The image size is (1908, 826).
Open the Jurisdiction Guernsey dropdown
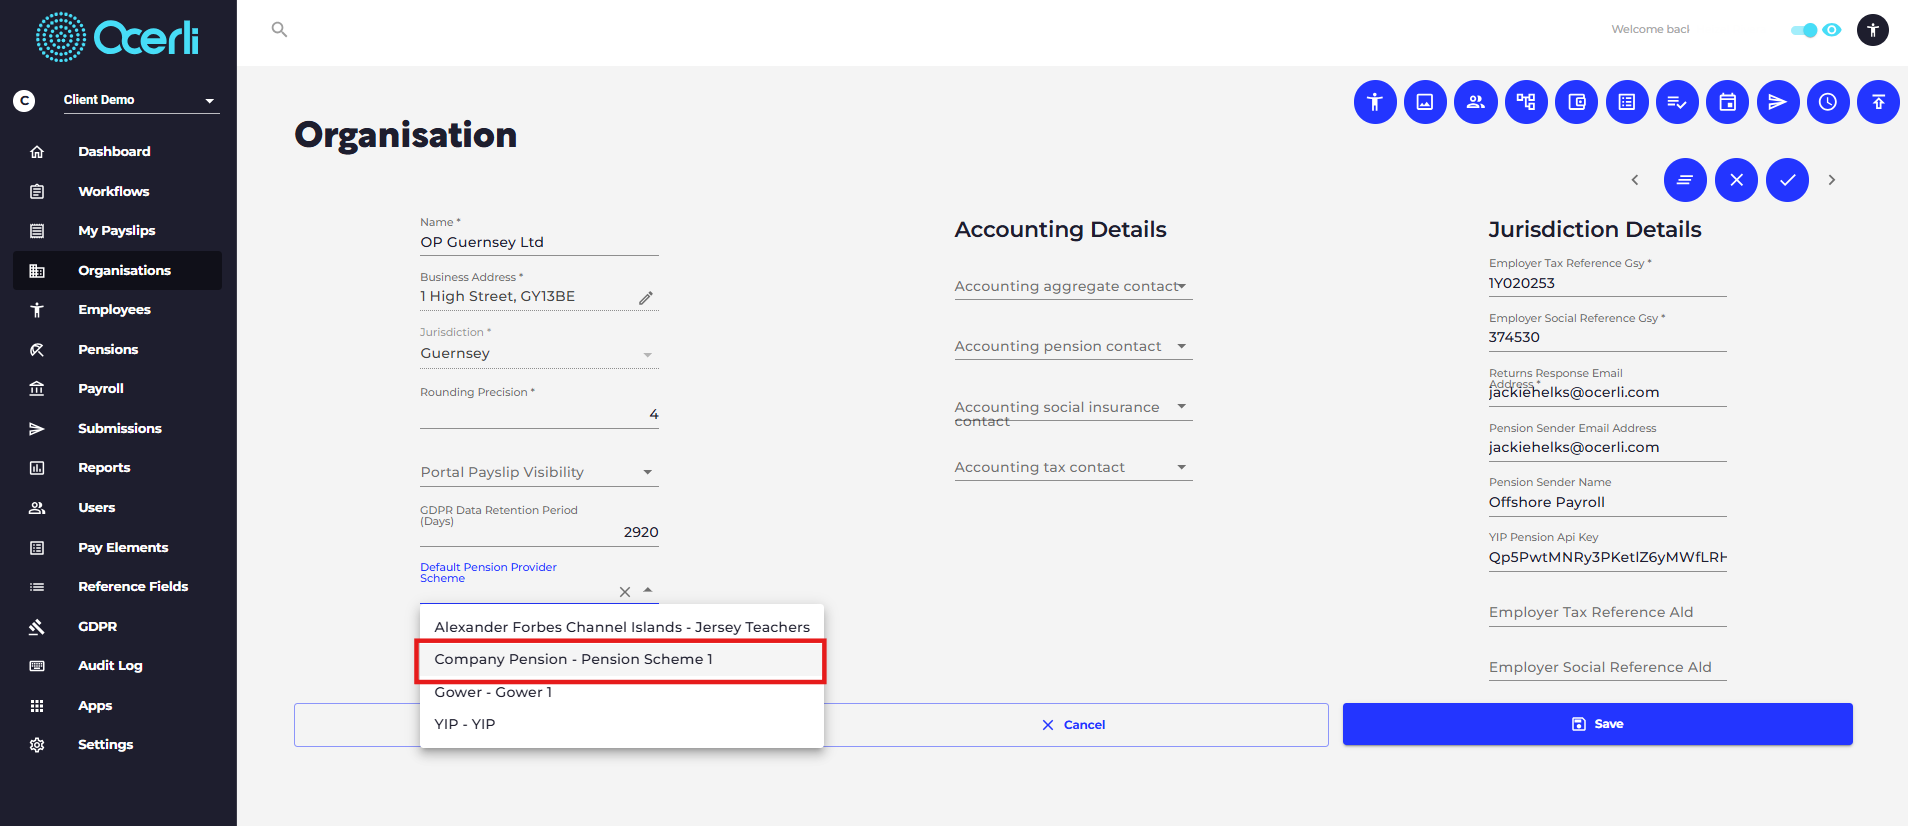coord(539,354)
